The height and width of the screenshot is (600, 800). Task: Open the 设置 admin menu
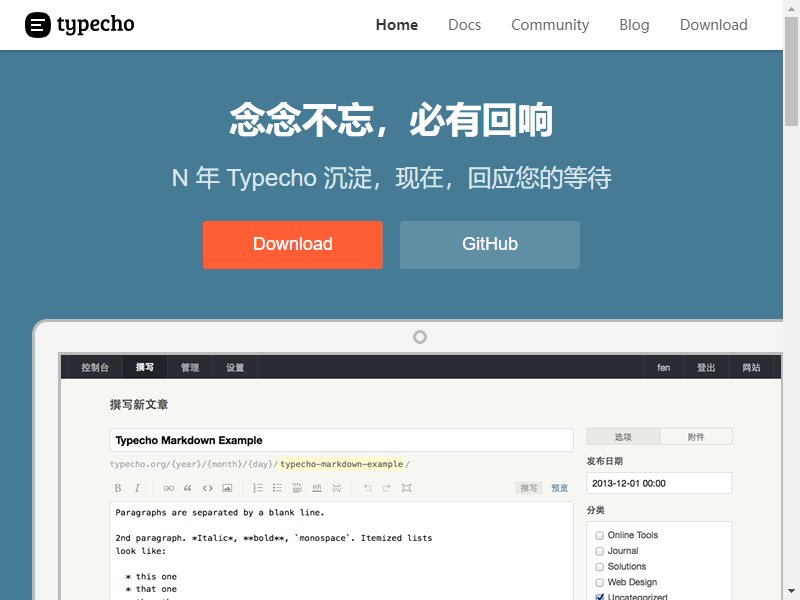tap(235, 367)
